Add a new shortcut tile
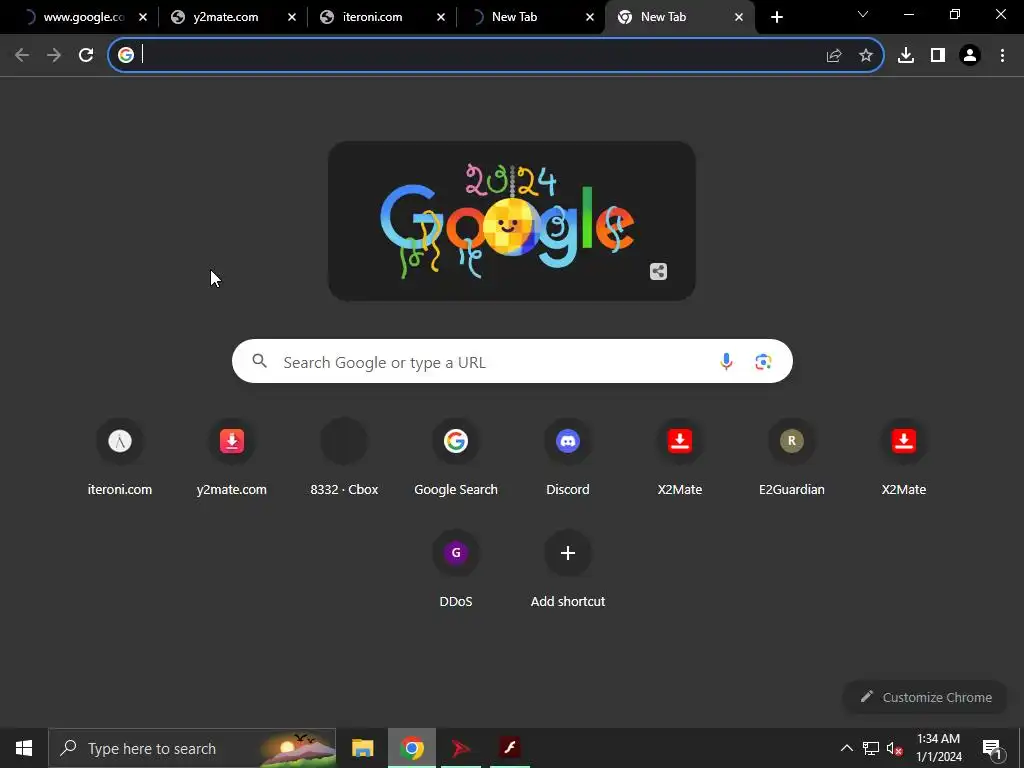 [x=568, y=571]
